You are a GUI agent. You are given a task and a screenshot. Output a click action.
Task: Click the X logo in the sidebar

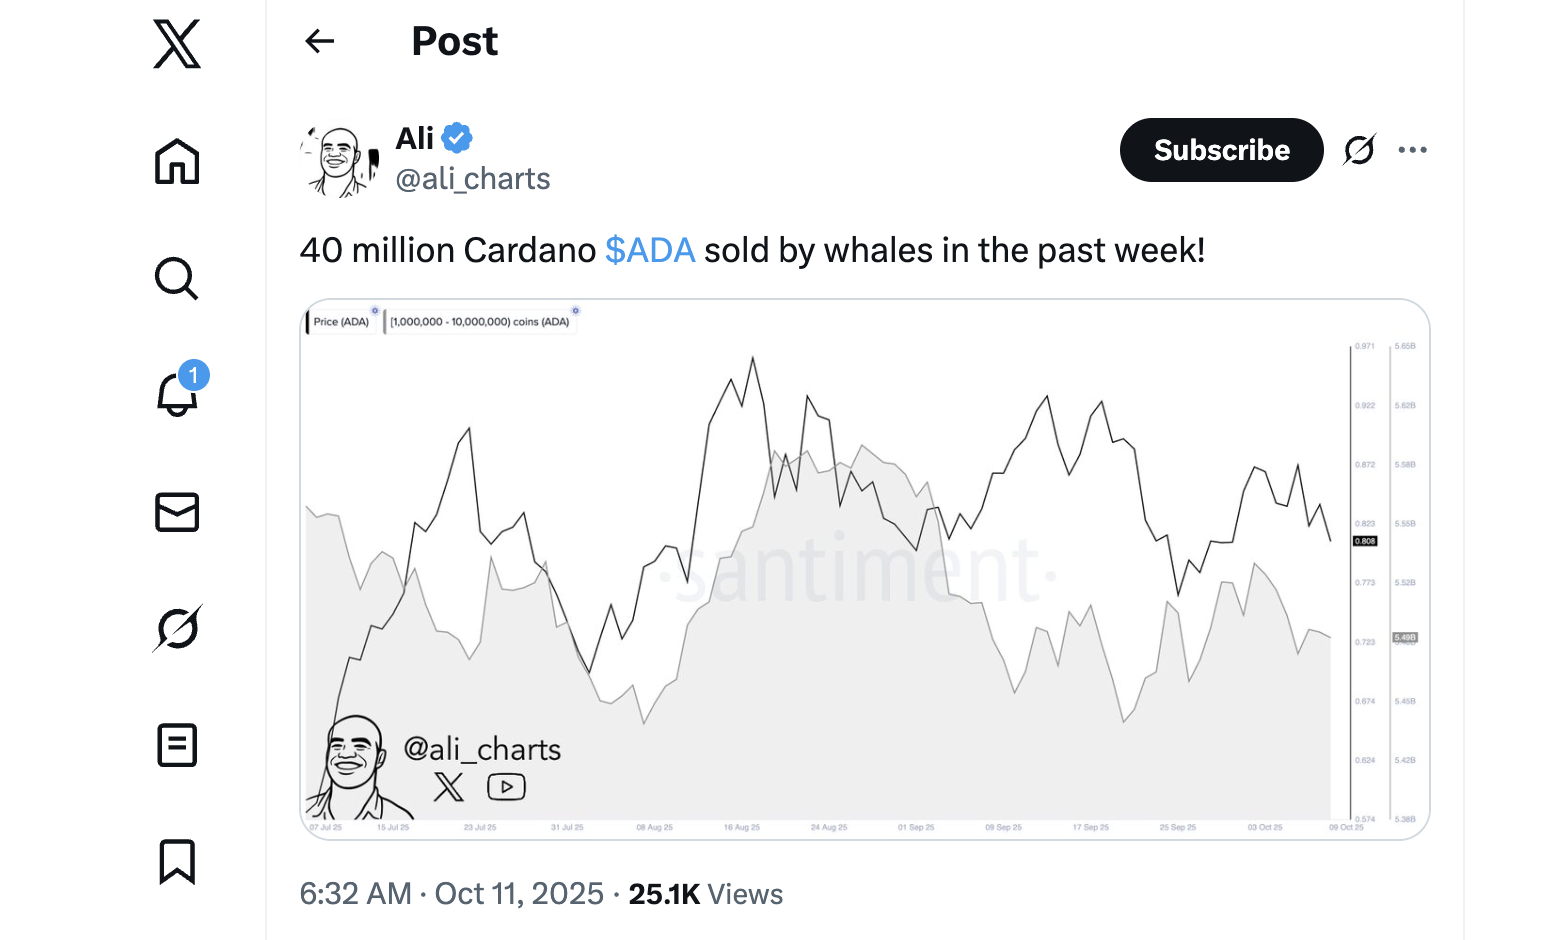pyautogui.click(x=177, y=44)
